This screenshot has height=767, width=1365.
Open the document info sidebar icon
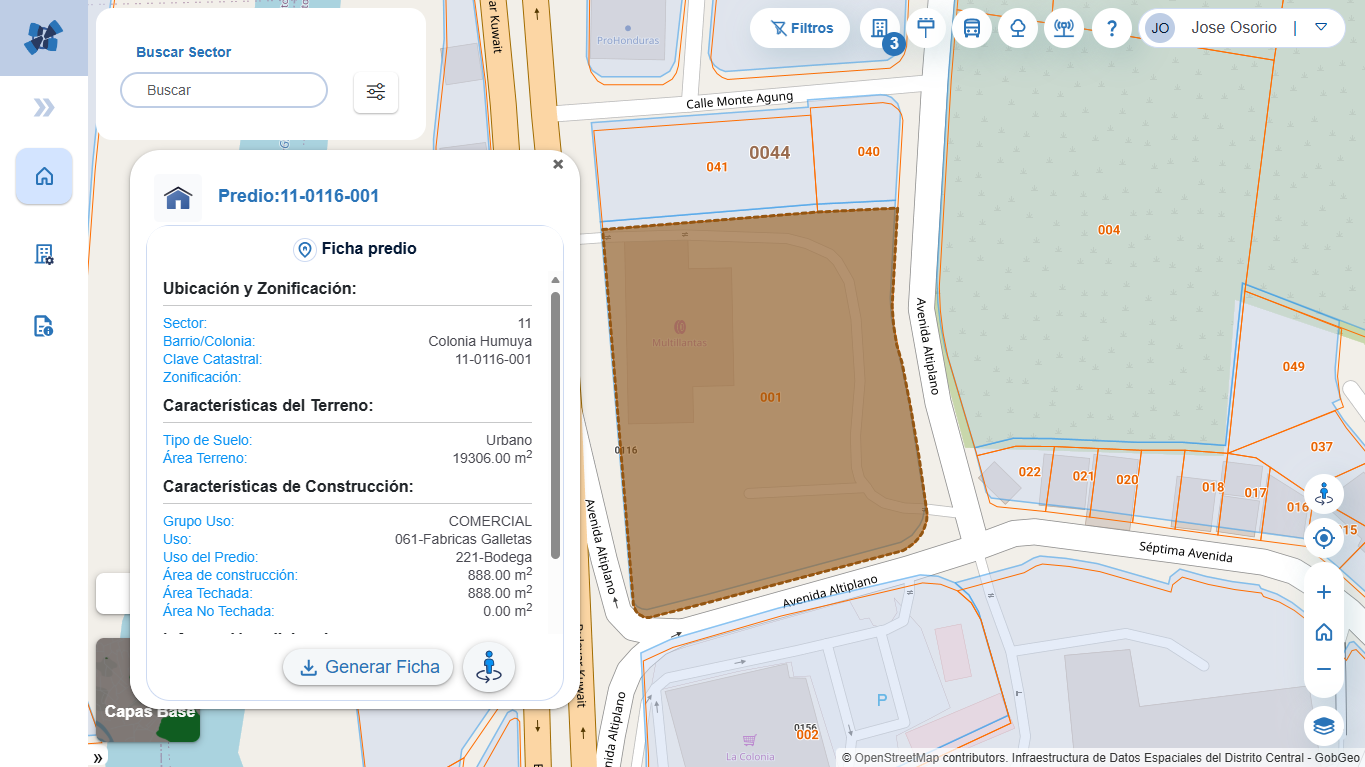[44, 326]
